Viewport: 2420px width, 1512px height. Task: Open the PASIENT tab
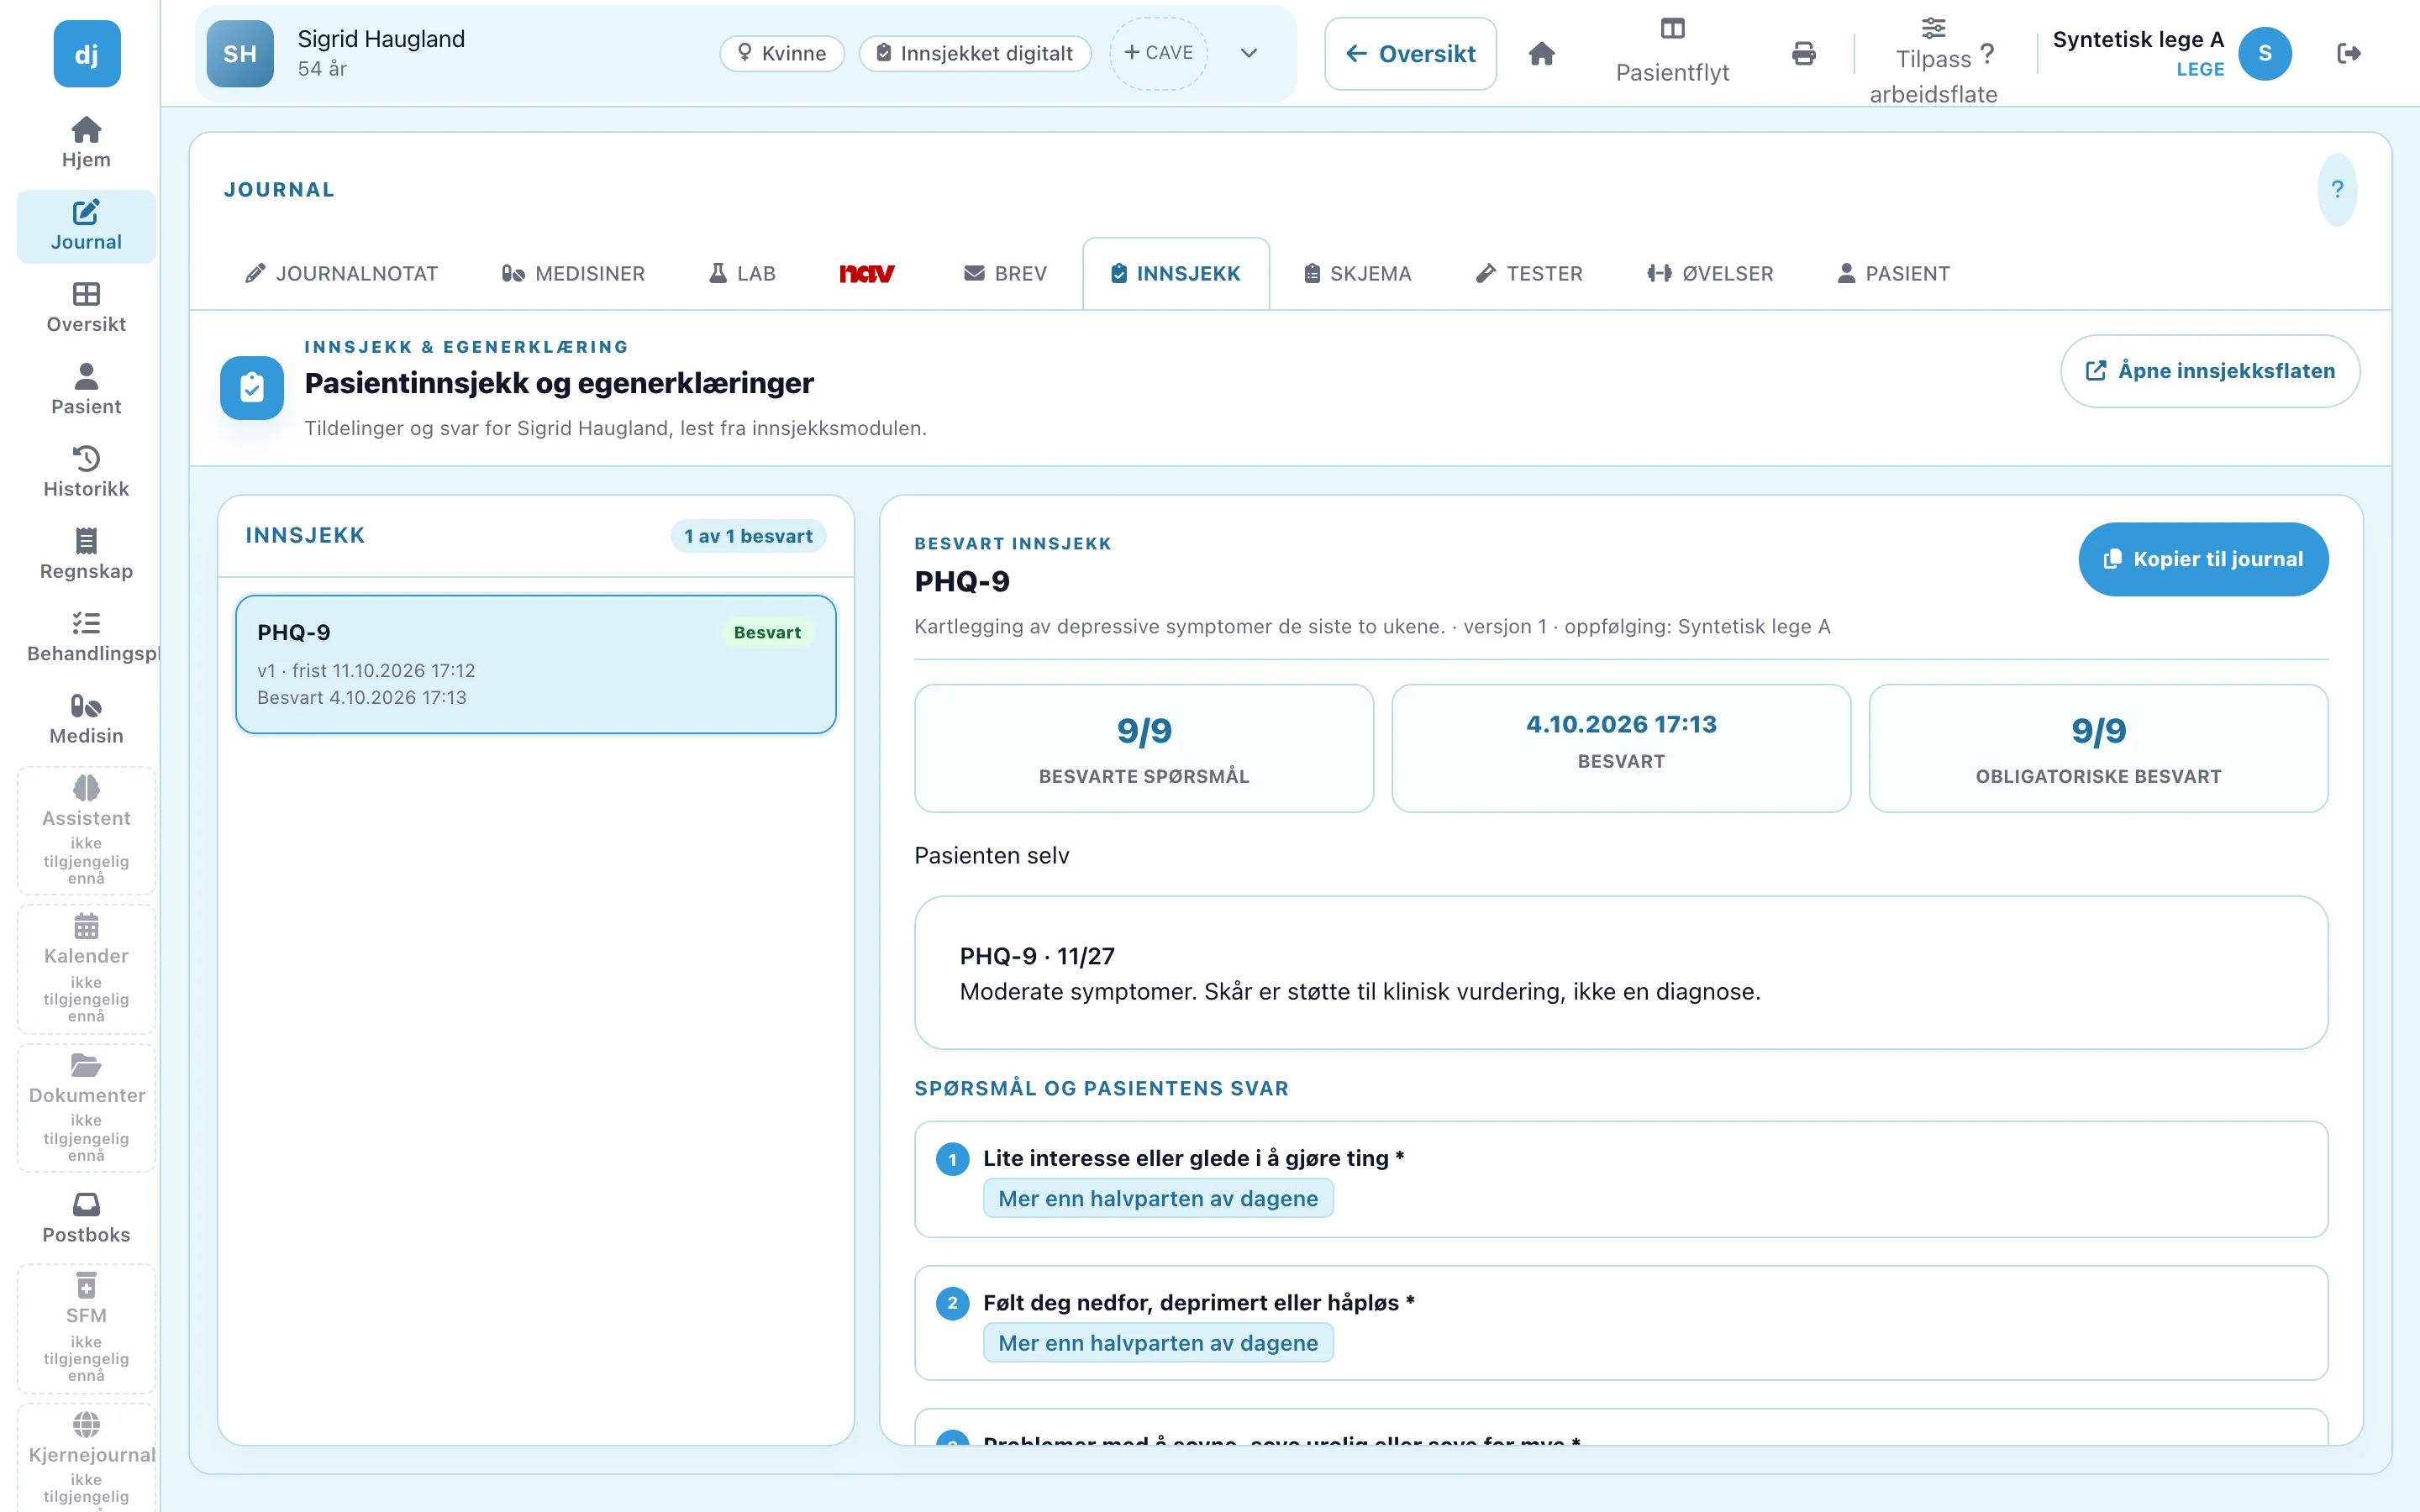1893,273
